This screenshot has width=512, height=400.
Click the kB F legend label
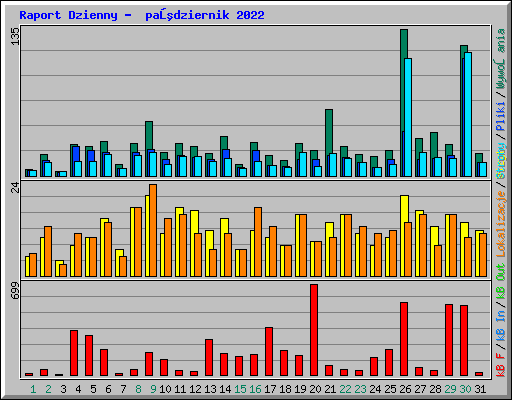501,365
